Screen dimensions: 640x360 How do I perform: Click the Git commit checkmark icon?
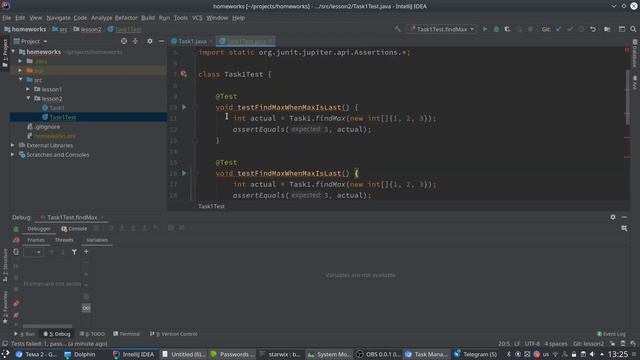[x=570, y=29]
